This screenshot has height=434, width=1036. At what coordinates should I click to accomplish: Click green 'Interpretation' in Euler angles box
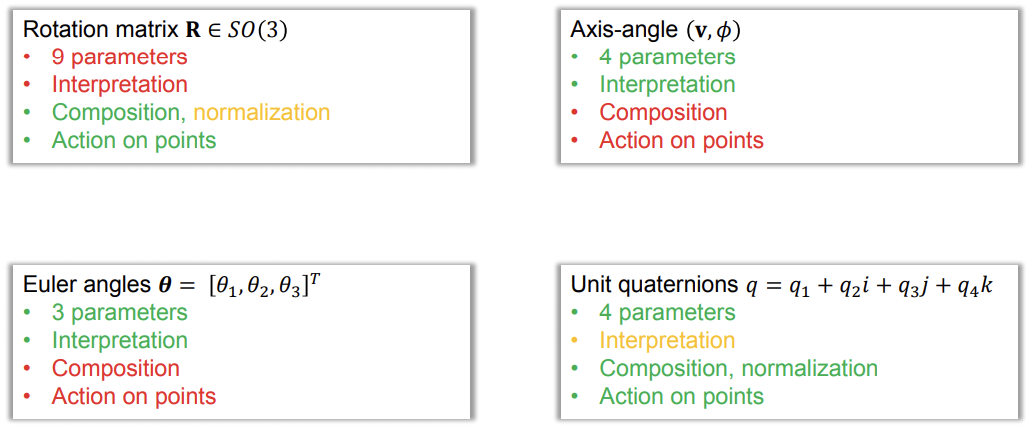[x=120, y=340]
